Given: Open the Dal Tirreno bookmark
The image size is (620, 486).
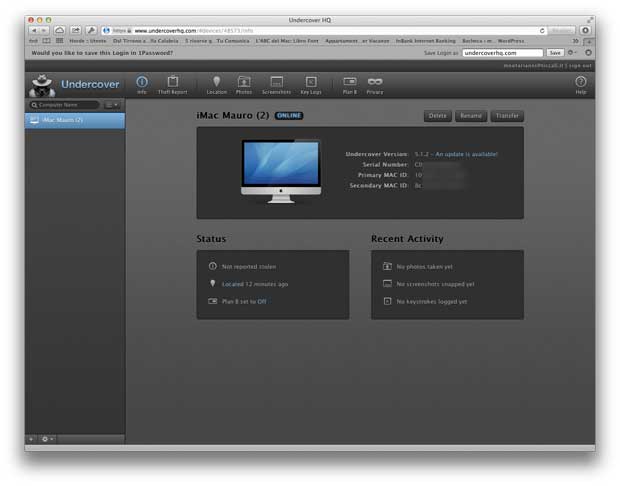Looking at the screenshot, I should pyautogui.click(x=145, y=41).
